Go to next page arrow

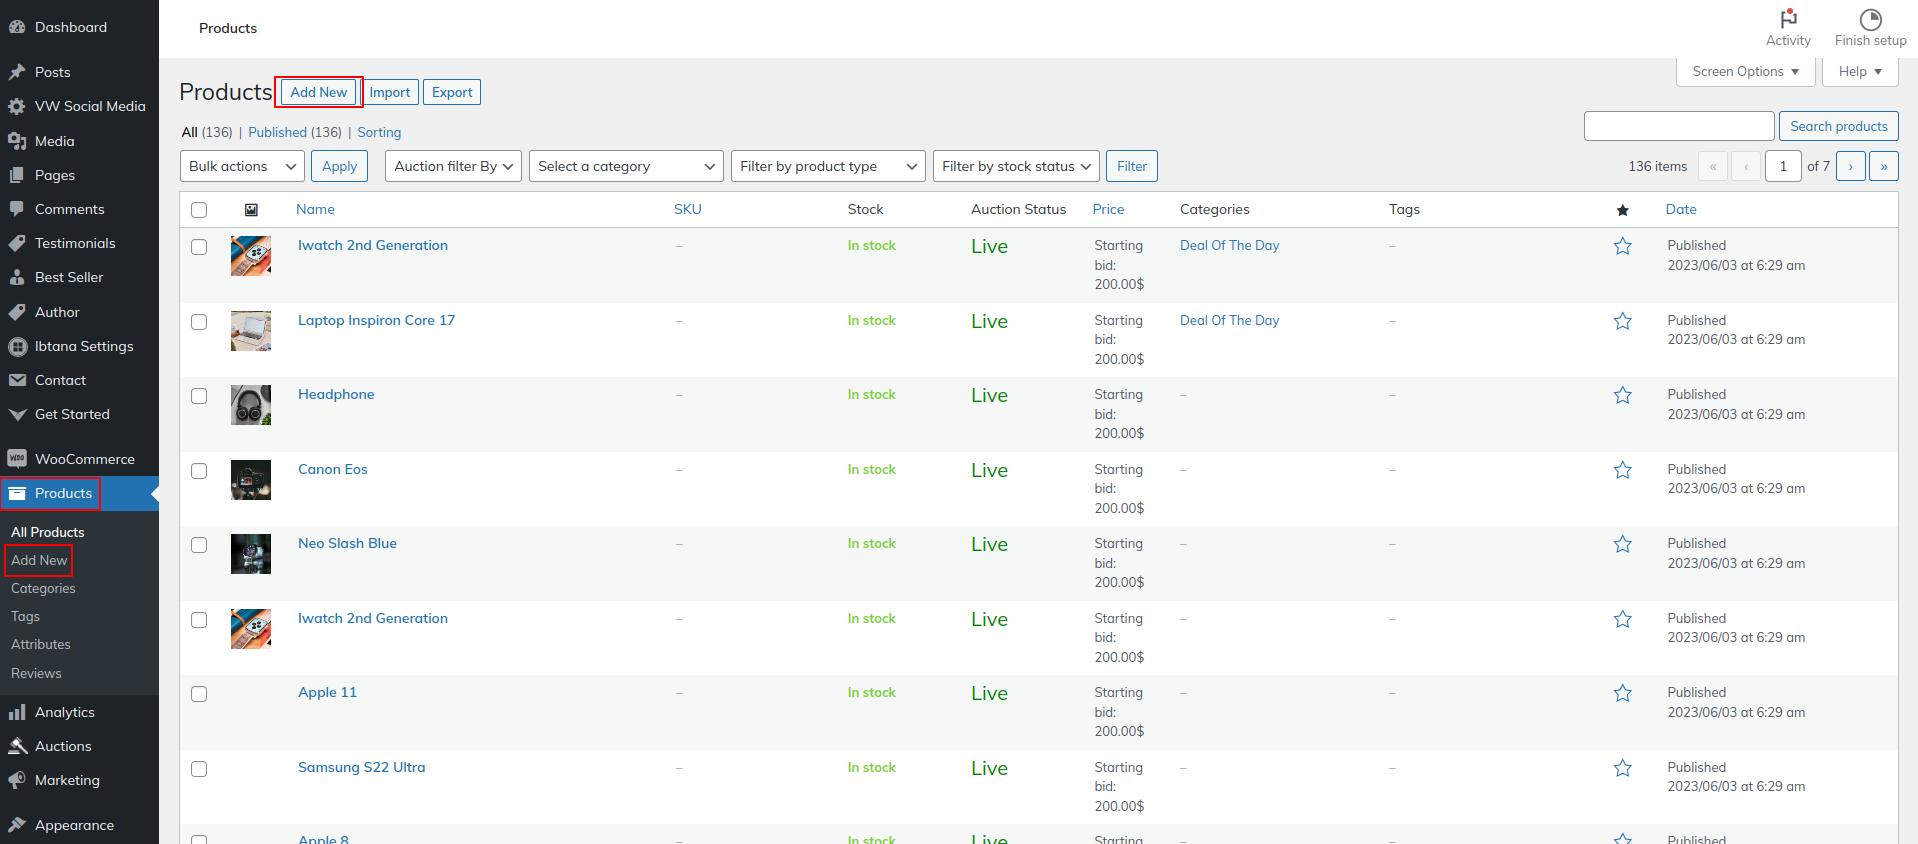[1850, 167]
